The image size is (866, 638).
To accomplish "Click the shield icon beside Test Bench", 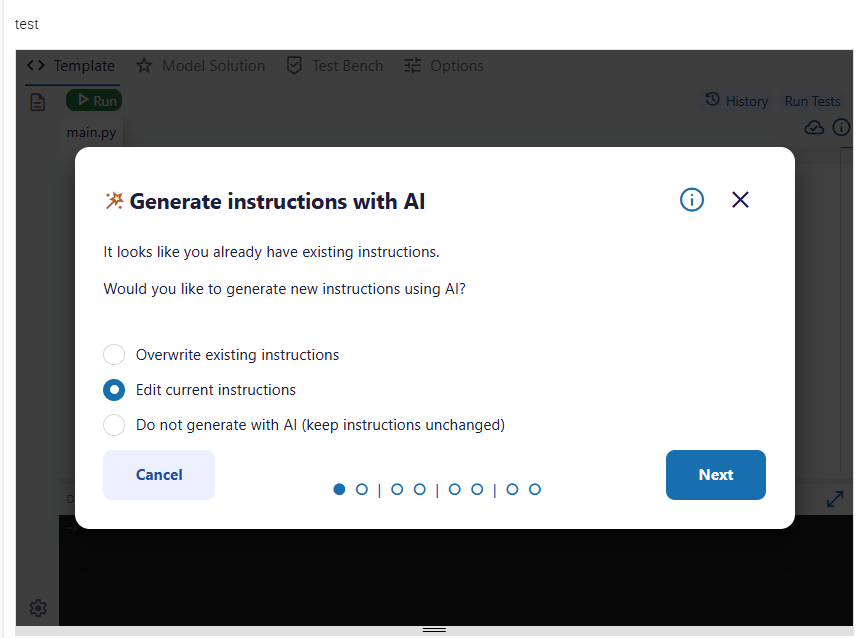I will 293,65.
